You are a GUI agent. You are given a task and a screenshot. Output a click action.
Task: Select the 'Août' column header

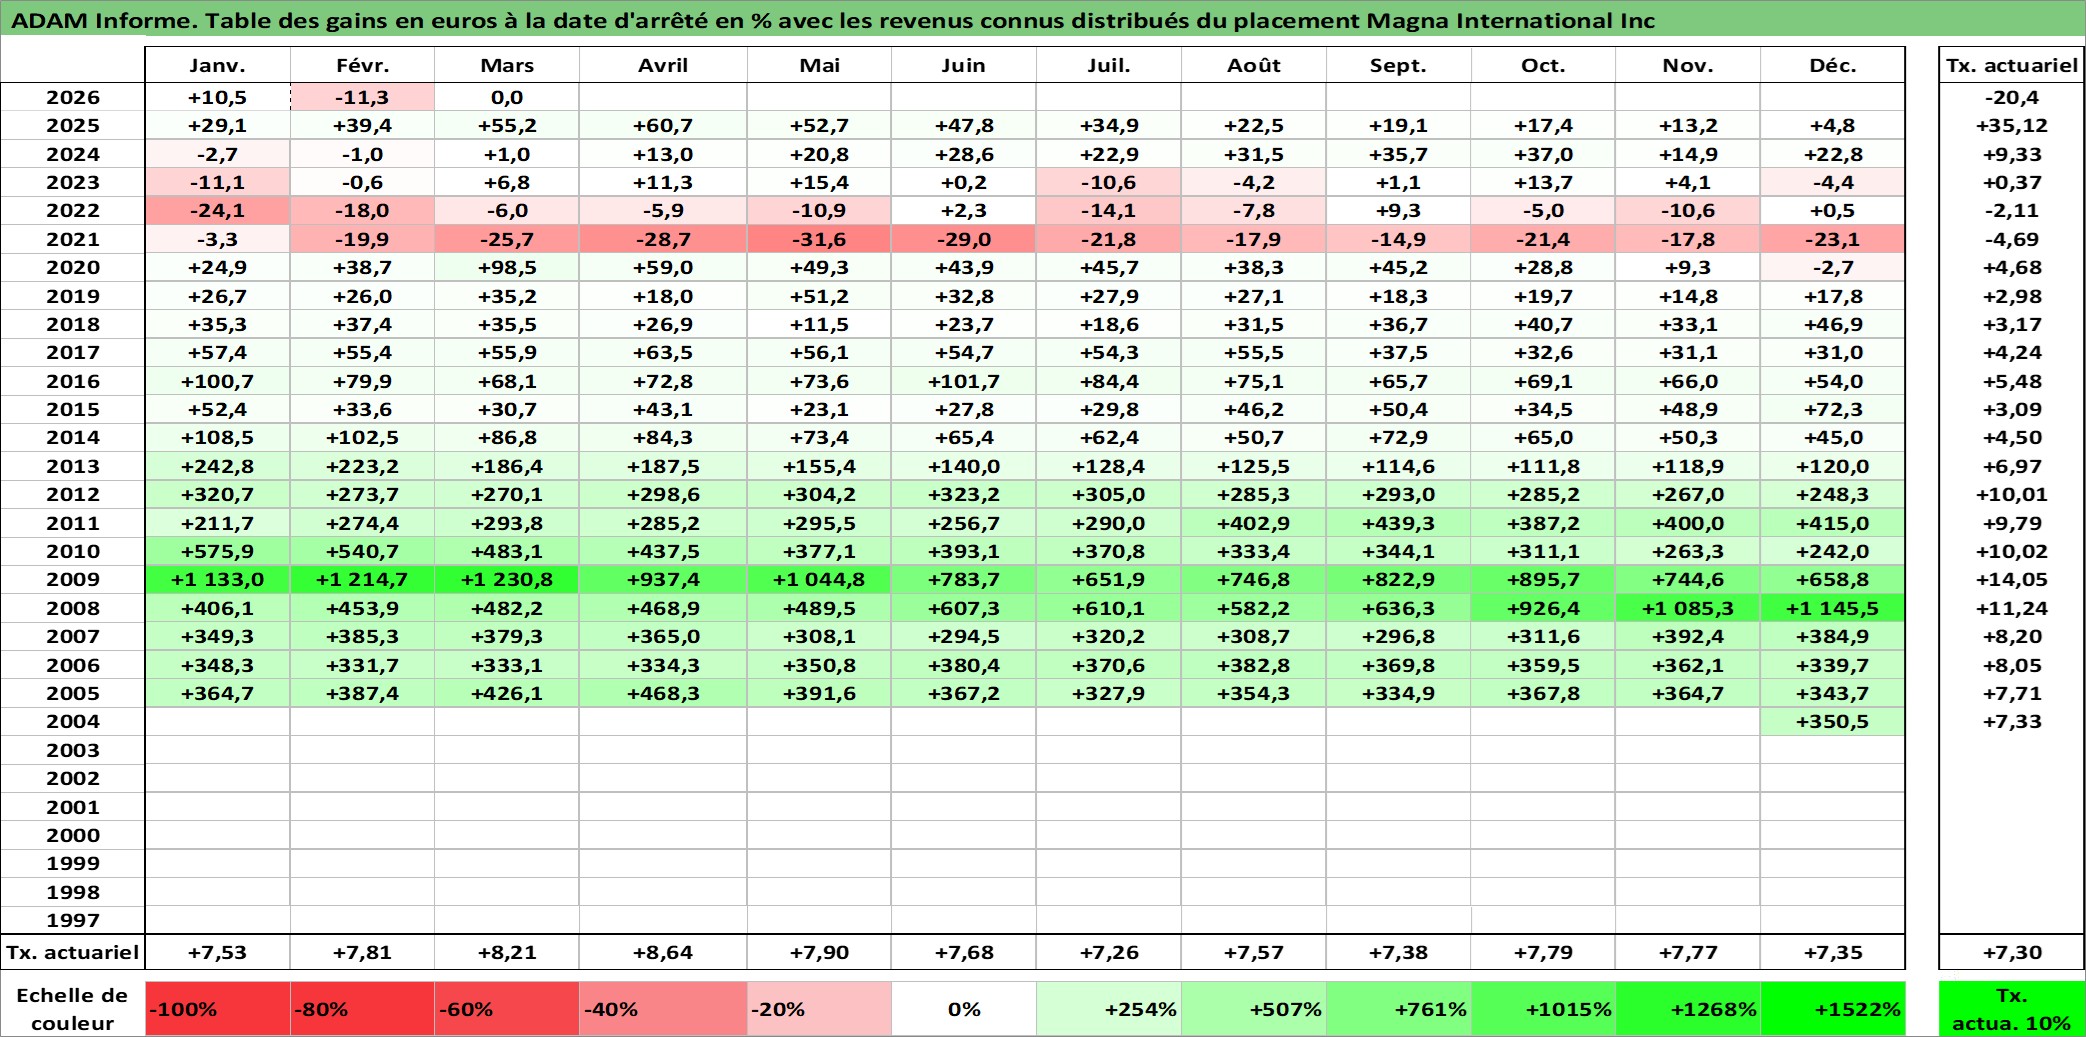(1254, 65)
